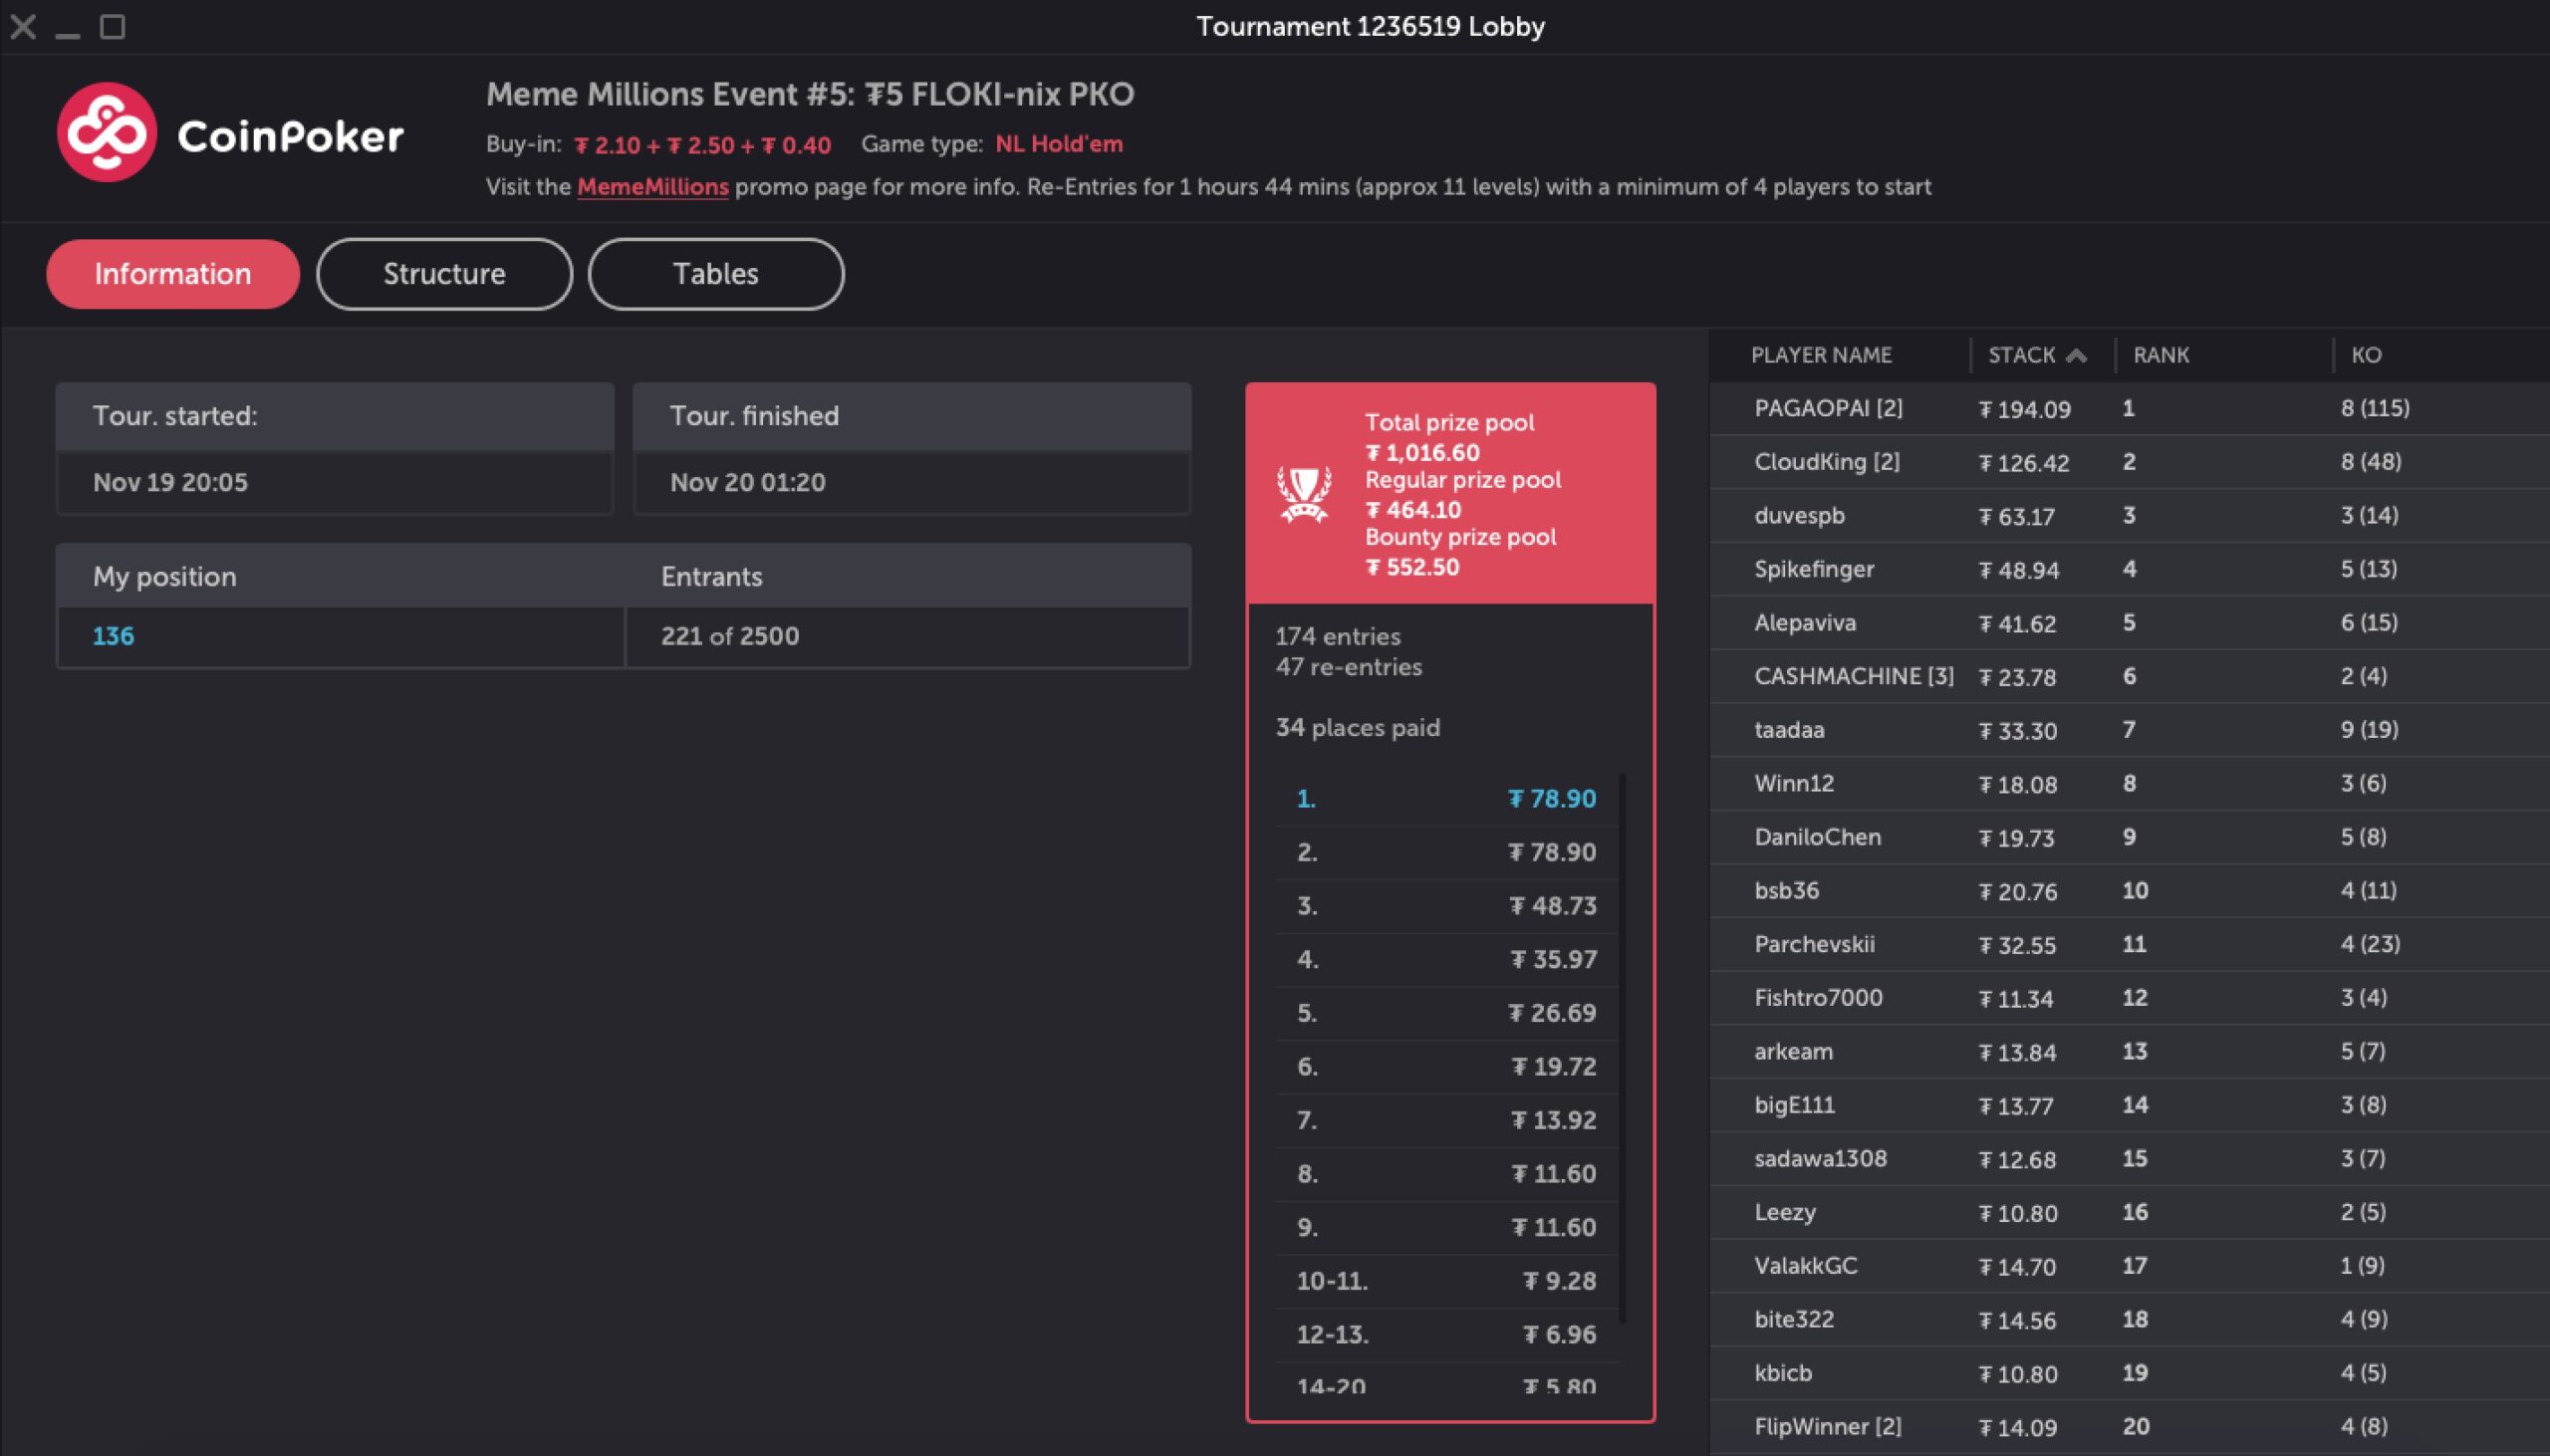The width and height of the screenshot is (2550, 1456).
Task: Open the Structure tab
Action: [x=444, y=274]
